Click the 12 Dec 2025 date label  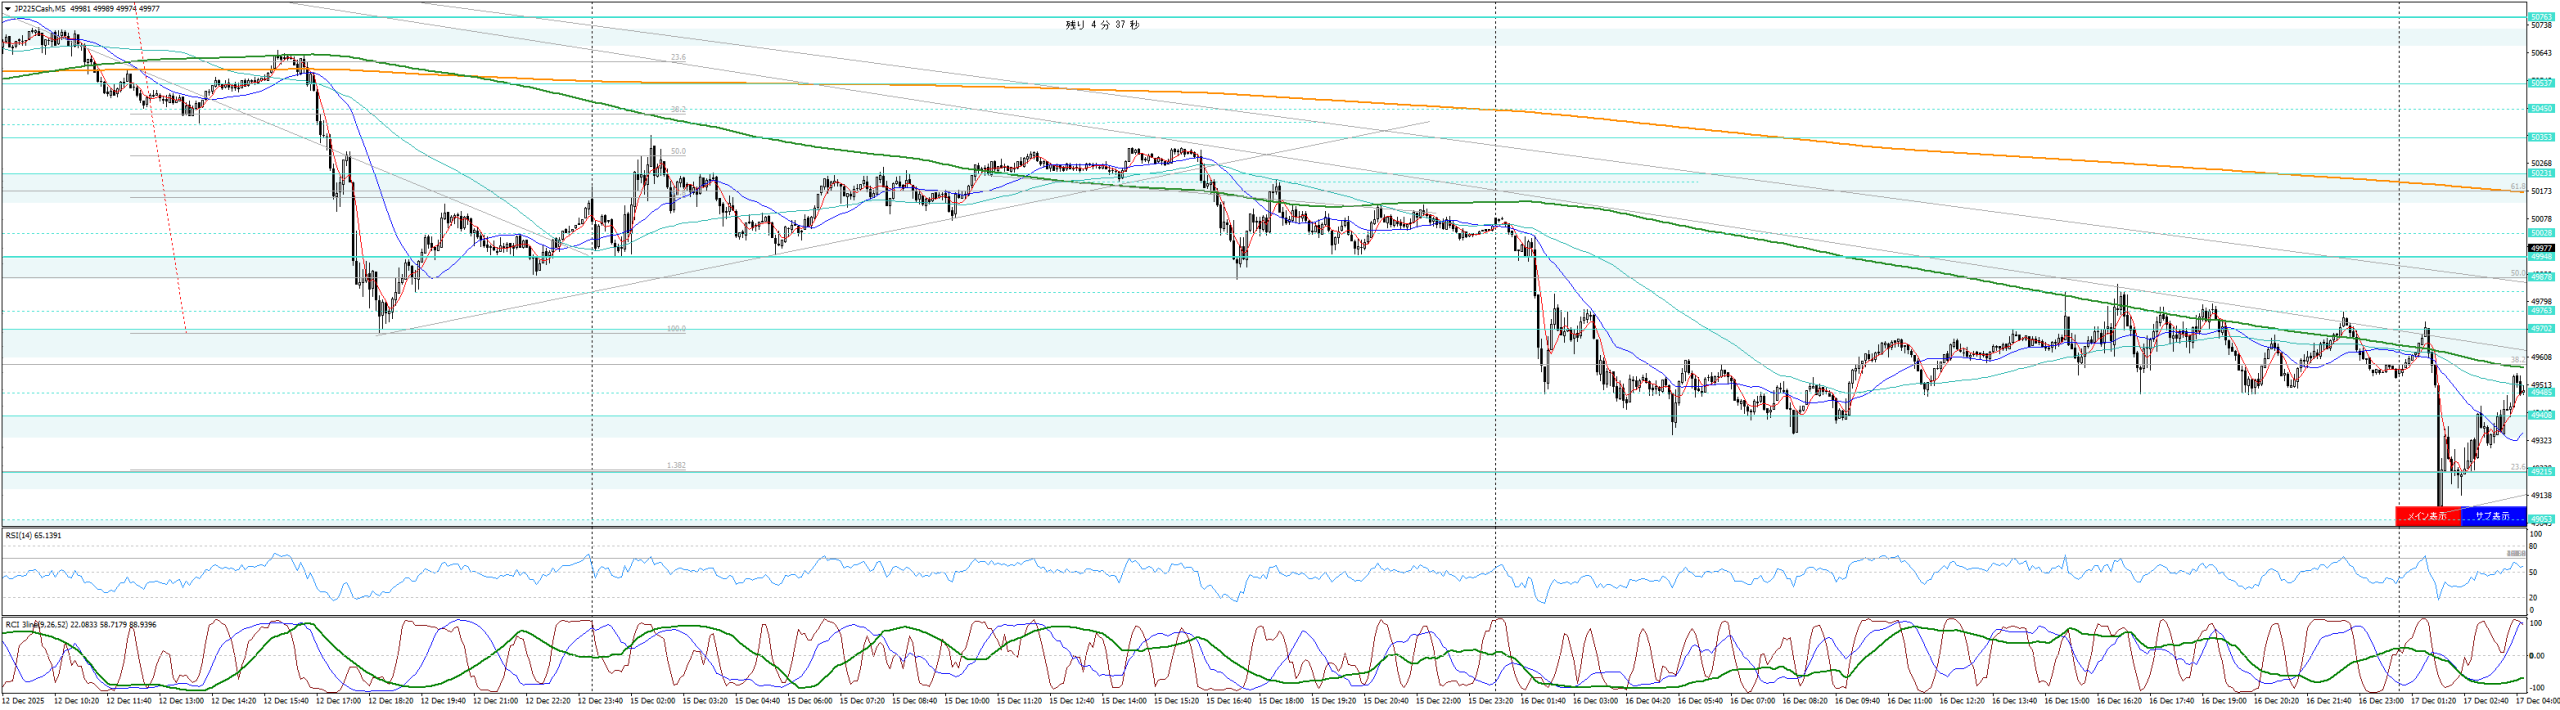23,701
